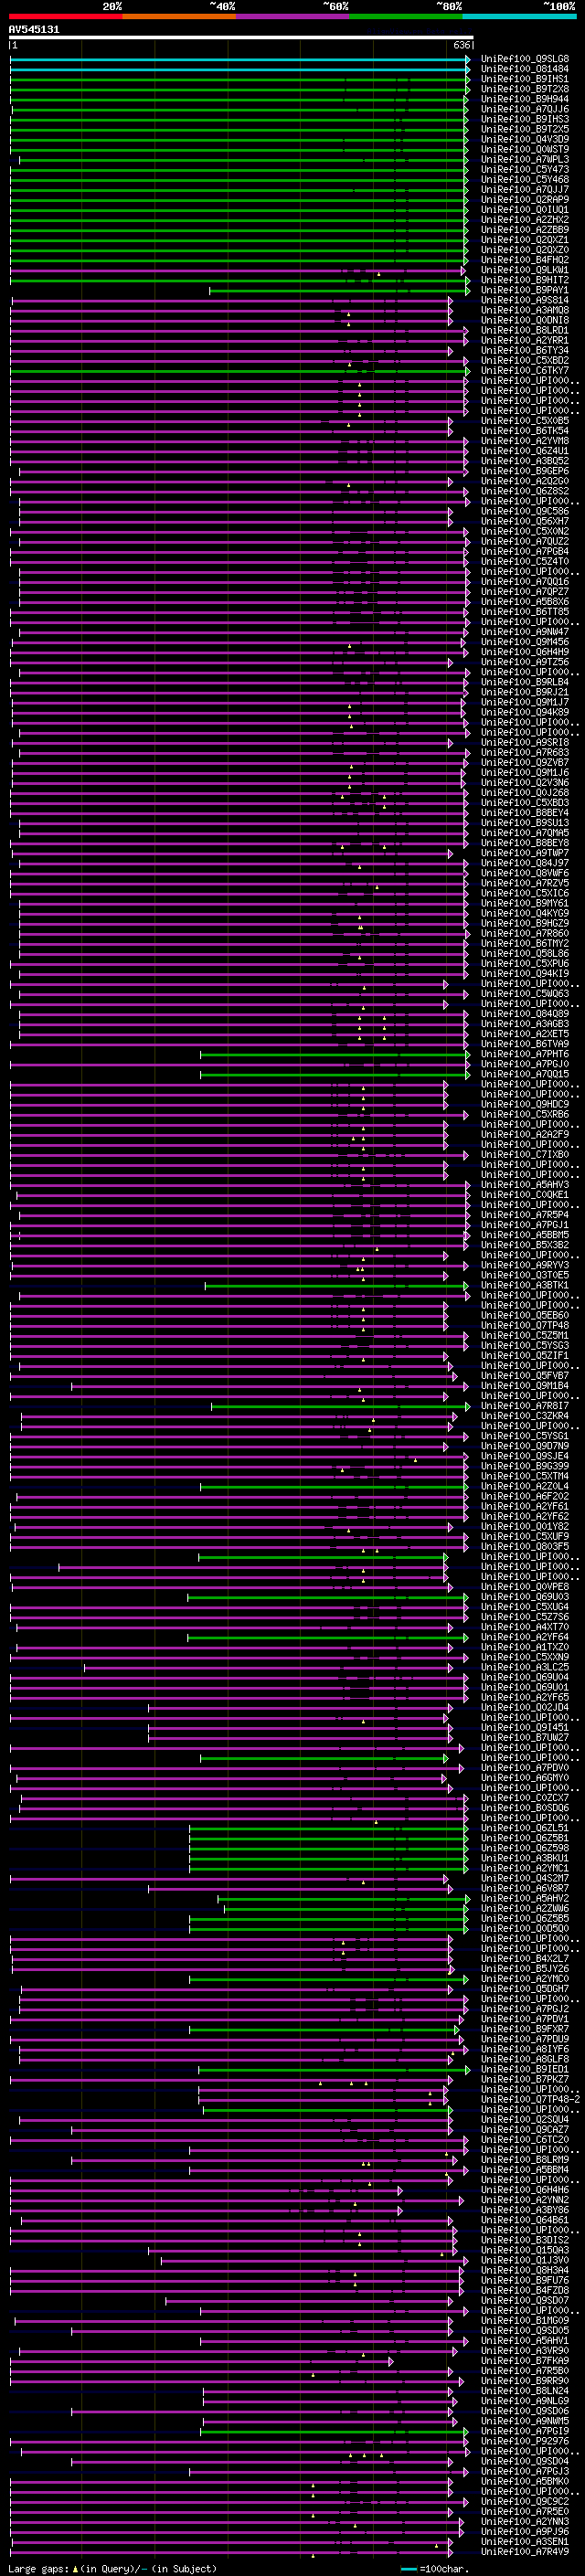Select label UniRef100_B6TY34
The image size is (585, 2576).
[x=525, y=351]
